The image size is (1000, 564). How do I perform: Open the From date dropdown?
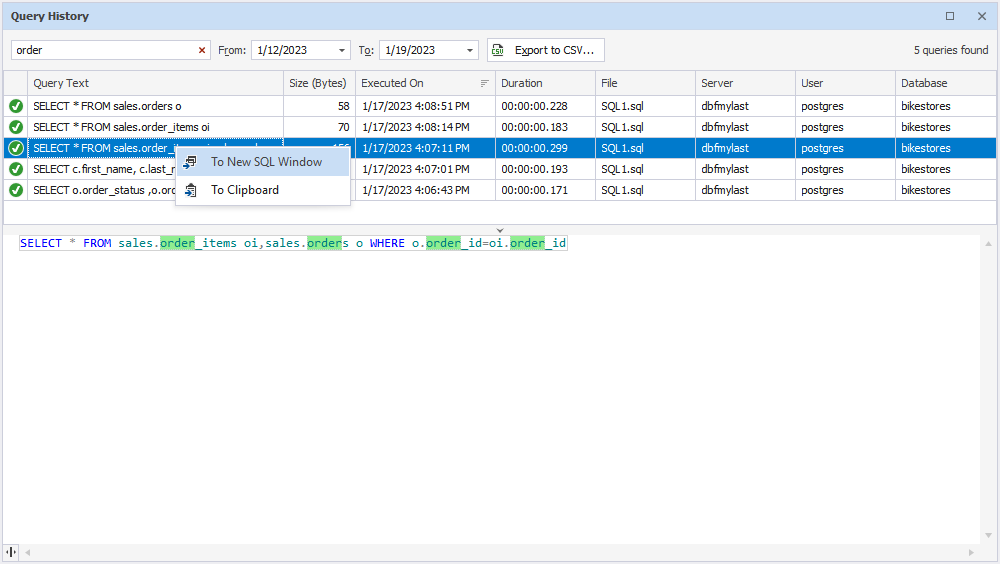click(x=343, y=50)
